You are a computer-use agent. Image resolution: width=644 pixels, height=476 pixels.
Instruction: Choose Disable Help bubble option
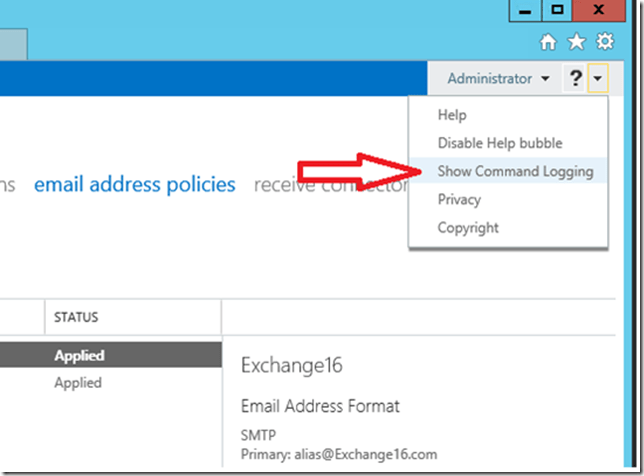pos(499,143)
